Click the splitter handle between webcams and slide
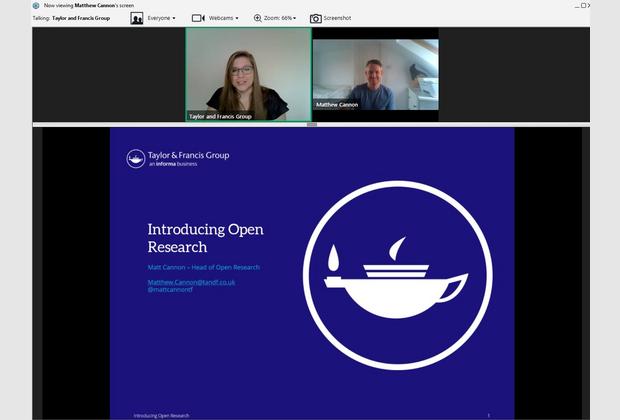The width and height of the screenshot is (620, 420). (x=312, y=125)
